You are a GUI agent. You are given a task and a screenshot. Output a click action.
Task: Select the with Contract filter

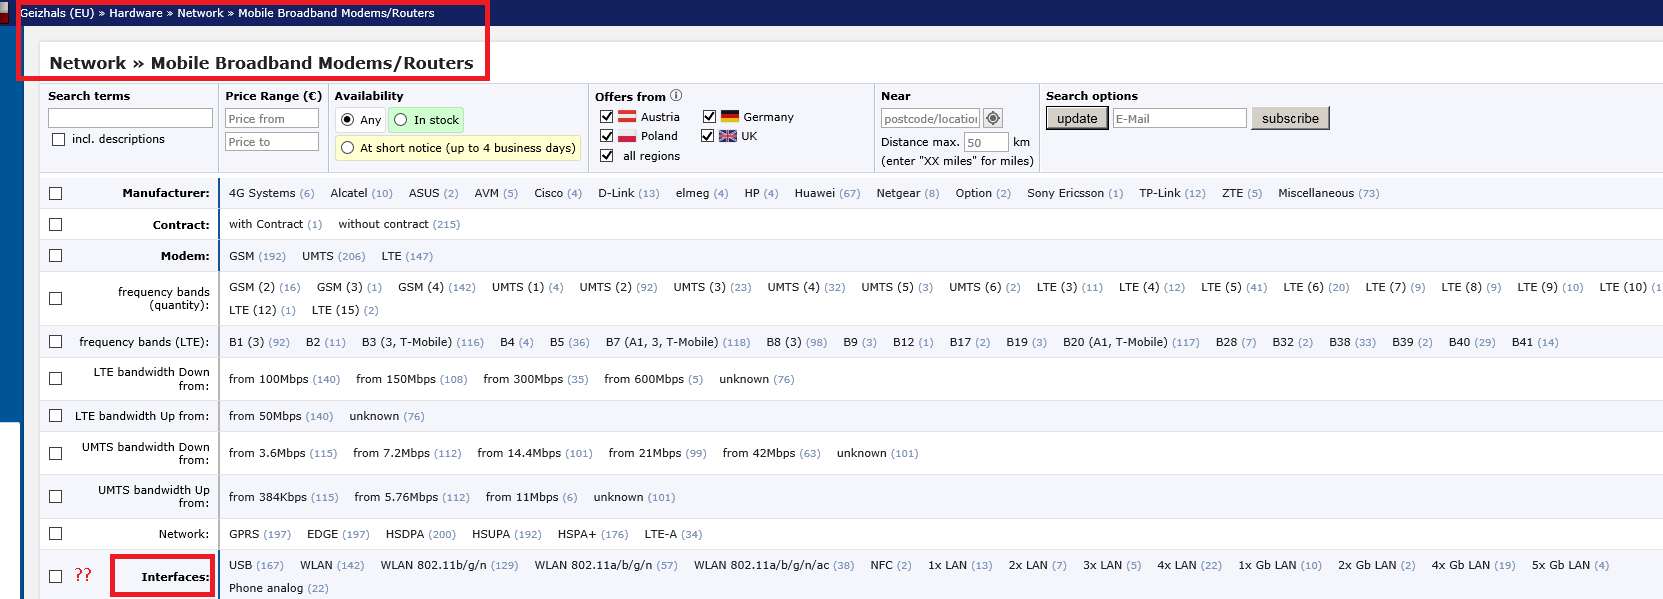266,224
